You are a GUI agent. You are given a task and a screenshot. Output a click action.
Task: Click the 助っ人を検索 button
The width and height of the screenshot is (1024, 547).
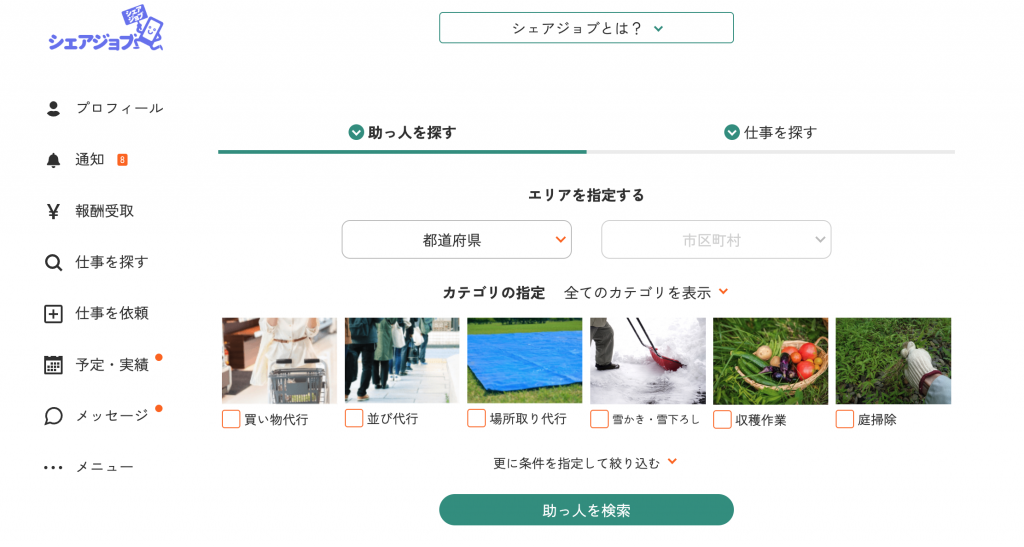(x=586, y=510)
